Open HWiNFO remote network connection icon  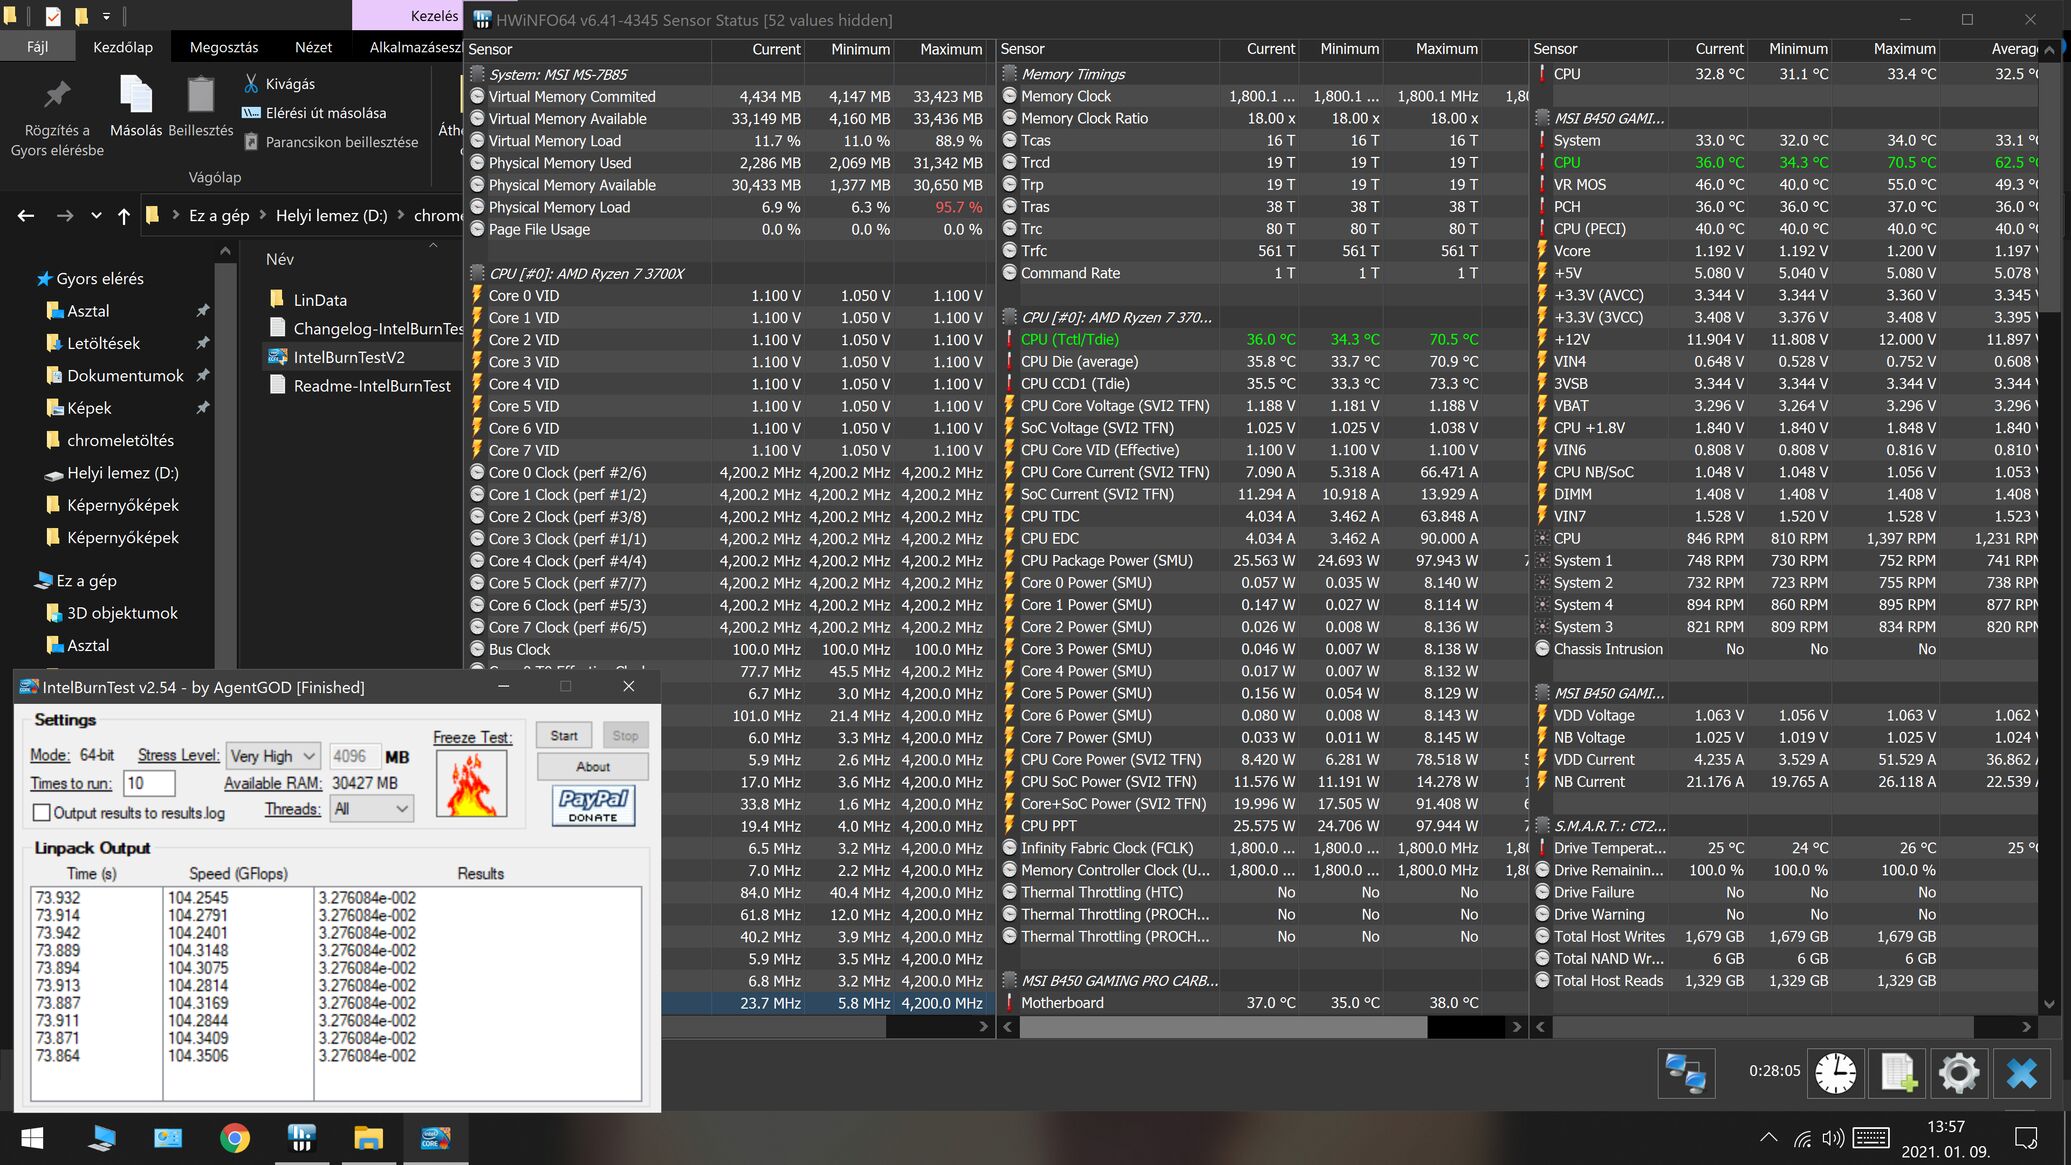[1686, 1073]
